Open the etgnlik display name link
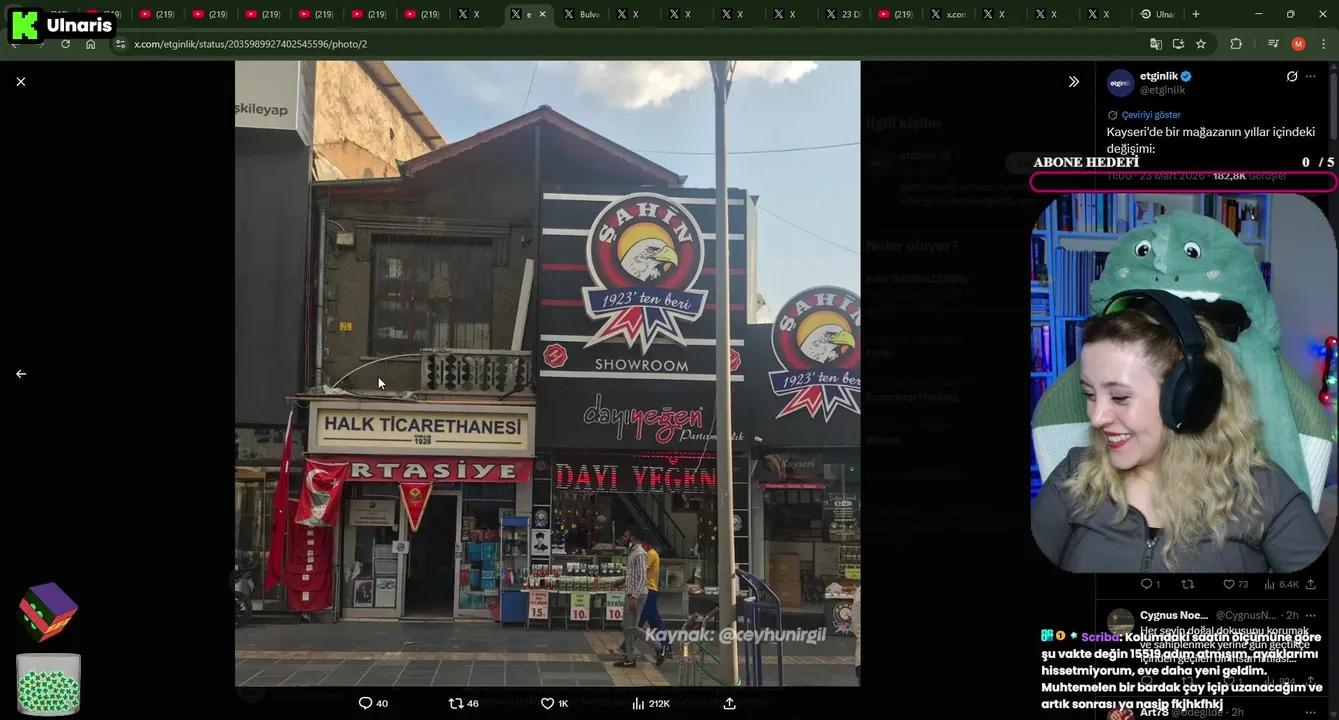 pyautogui.click(x=1159, y=76)
